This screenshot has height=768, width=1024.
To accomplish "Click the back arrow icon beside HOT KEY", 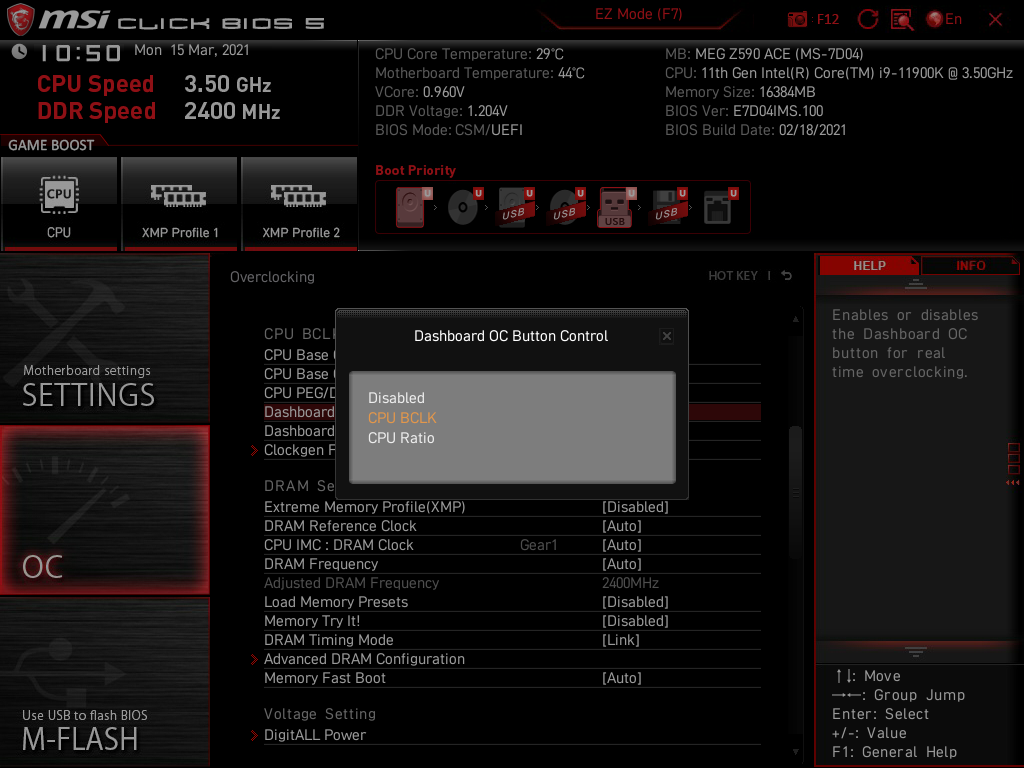I will [787, 276].
